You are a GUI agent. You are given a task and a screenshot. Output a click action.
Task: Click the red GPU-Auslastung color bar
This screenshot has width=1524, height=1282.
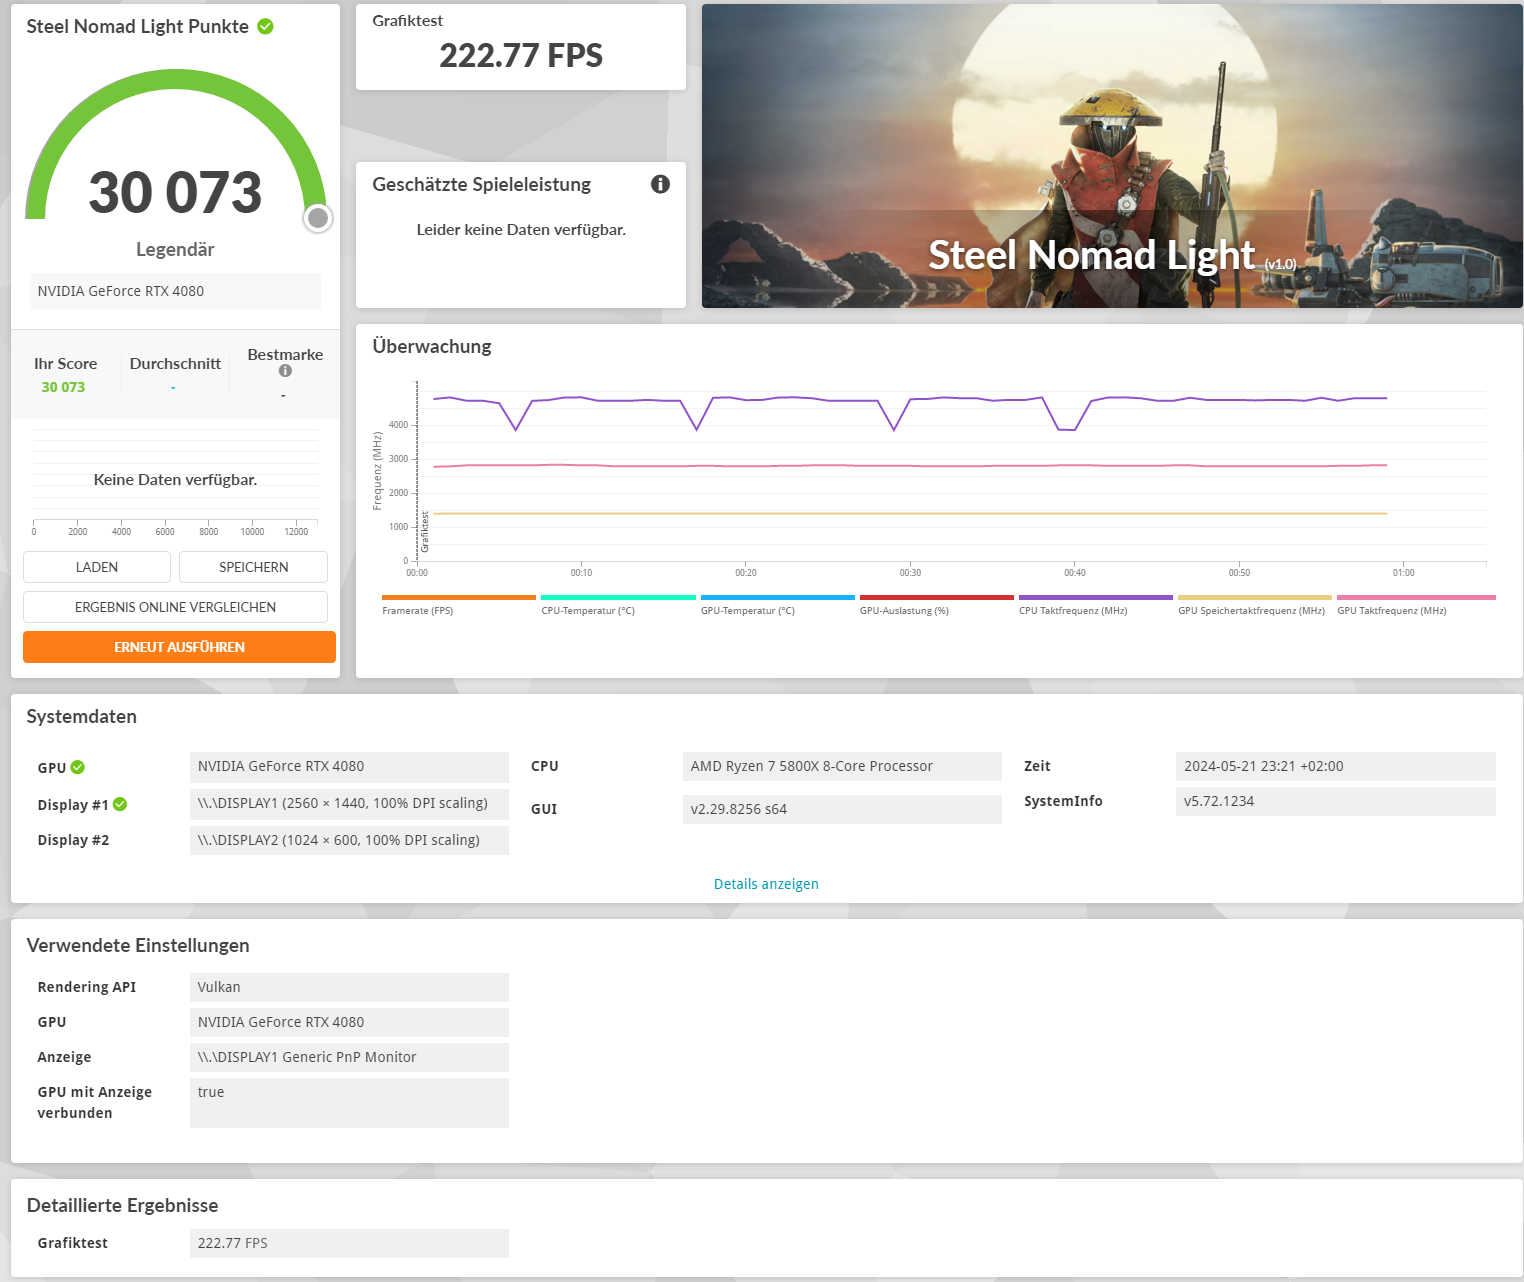(937, 598)
